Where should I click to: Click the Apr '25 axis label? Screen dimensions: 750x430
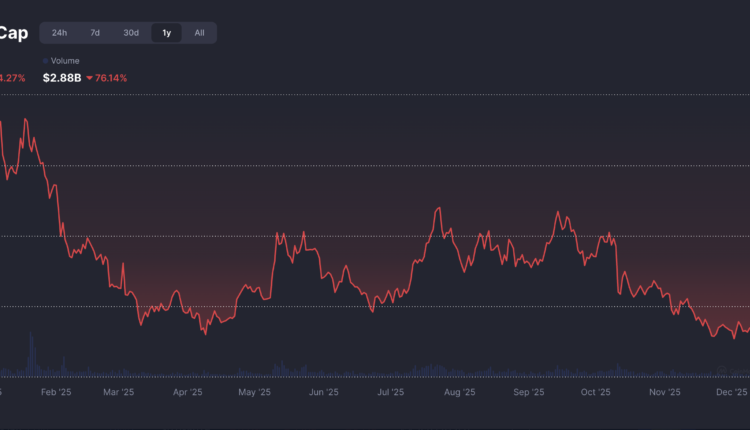[187, 393]
